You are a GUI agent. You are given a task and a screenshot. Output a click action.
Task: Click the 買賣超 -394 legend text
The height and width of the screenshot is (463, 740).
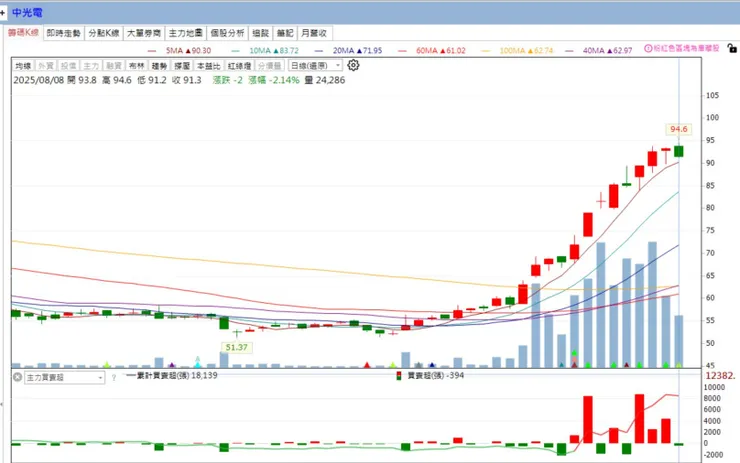(x=436, y=376)
